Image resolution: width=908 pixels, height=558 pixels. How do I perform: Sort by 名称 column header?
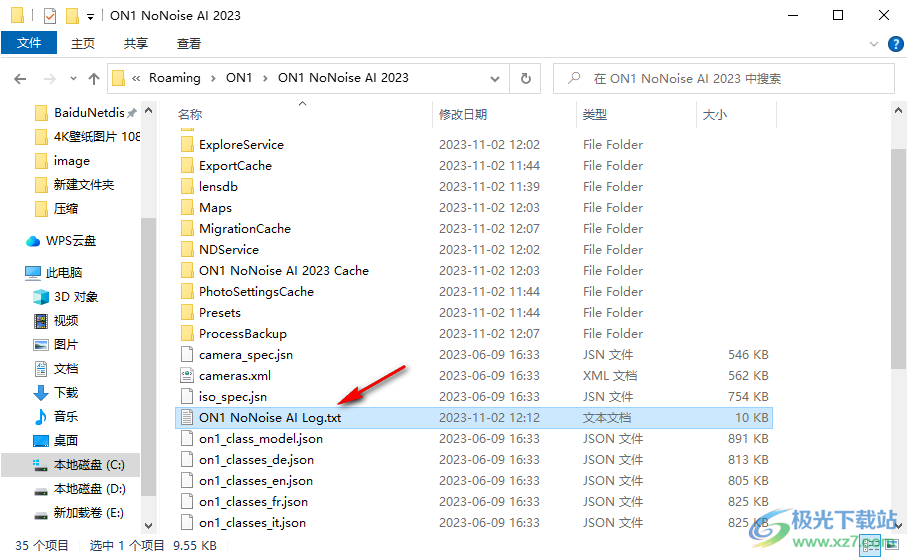coord(190,115)
